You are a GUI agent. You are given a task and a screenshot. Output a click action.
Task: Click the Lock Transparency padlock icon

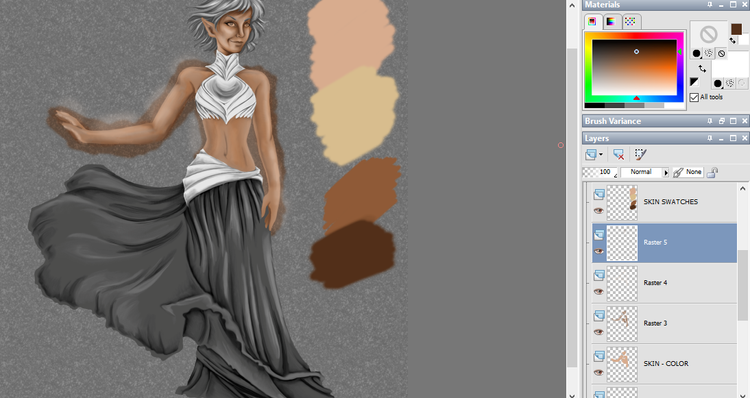click(712, 172)
